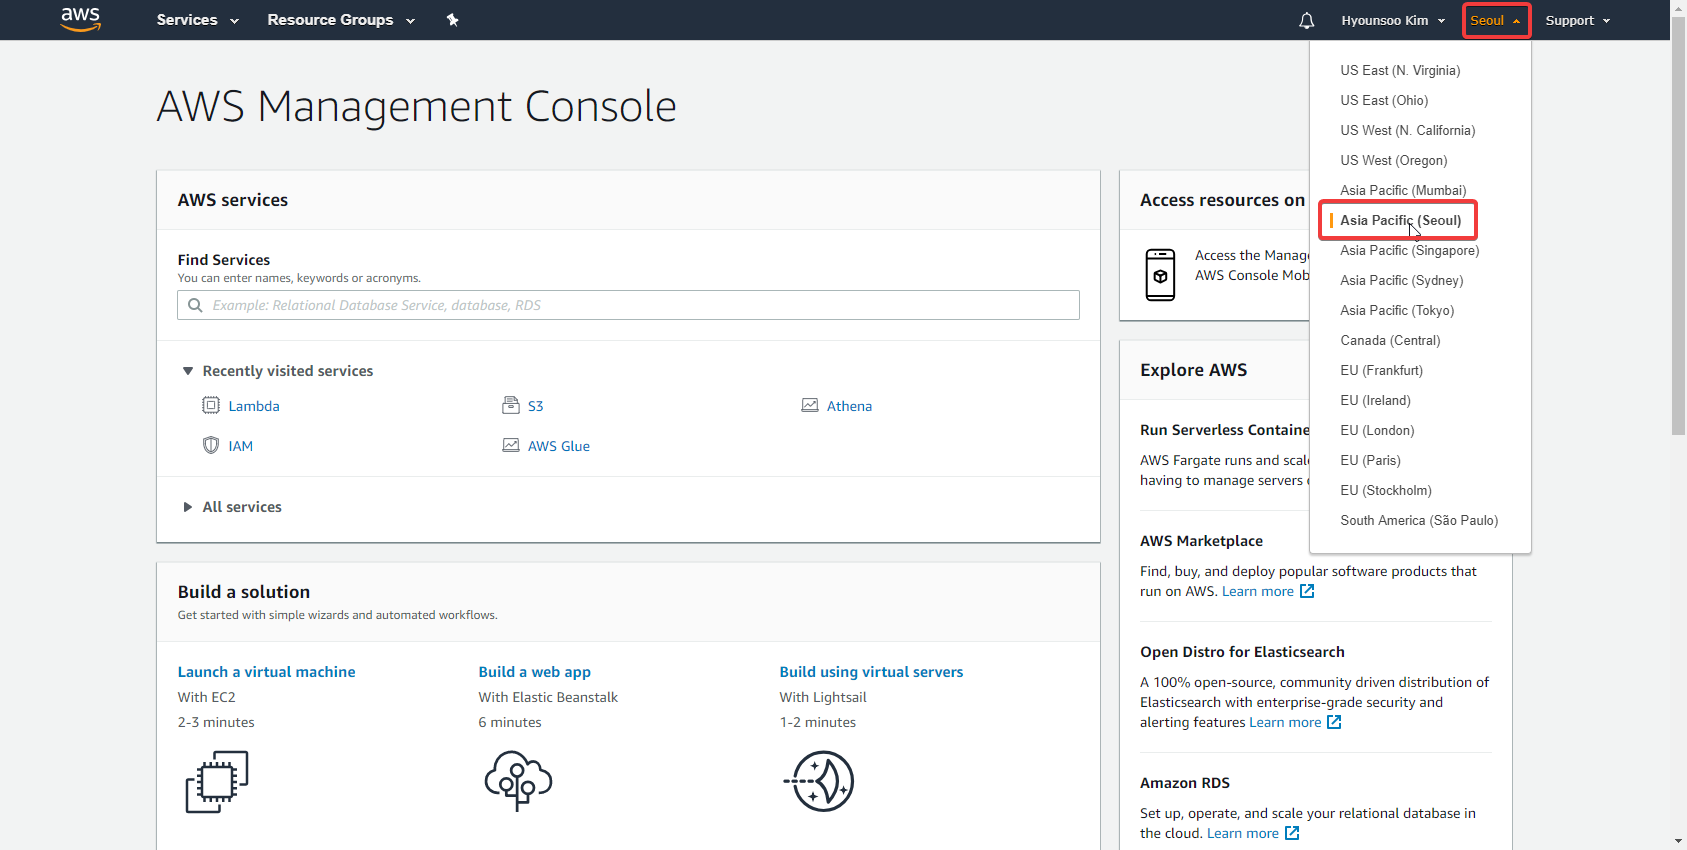
Task: Click the Elastic Beanstalk cloud tree icon
Action: 518,781
